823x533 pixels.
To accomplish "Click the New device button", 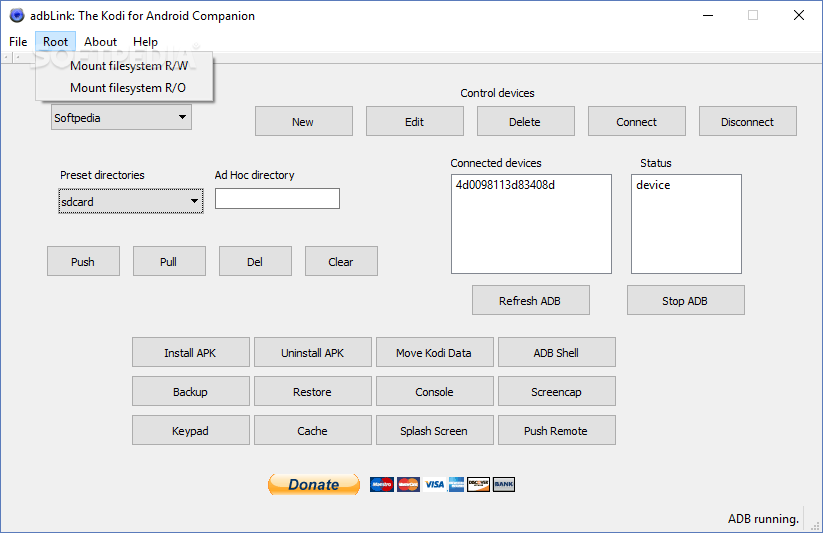I will pyautogui.click(x=304, y=121).
